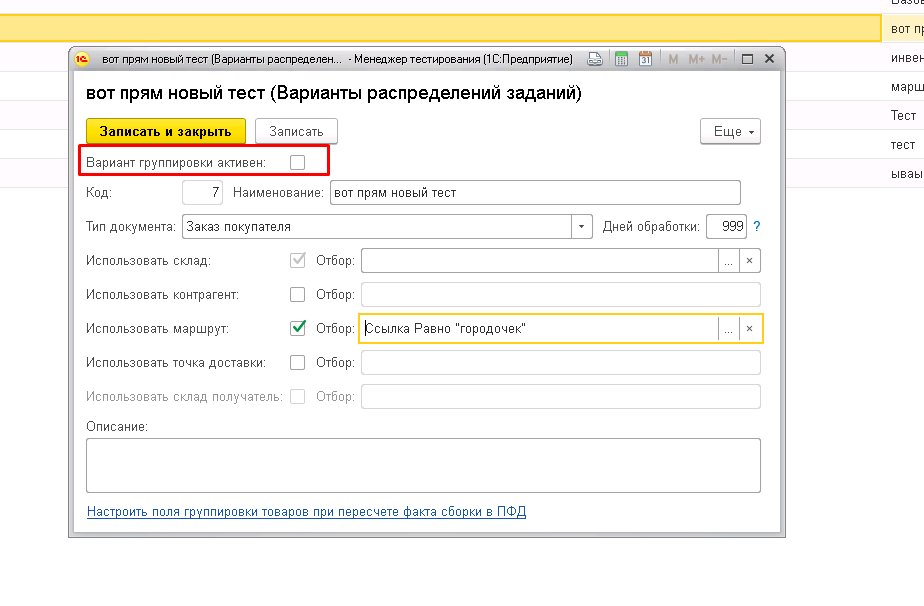Viewport: 924px width, 606px height.
Task: Enable 'Вариант группировки активен' checkbox
Action: (298, 162)
